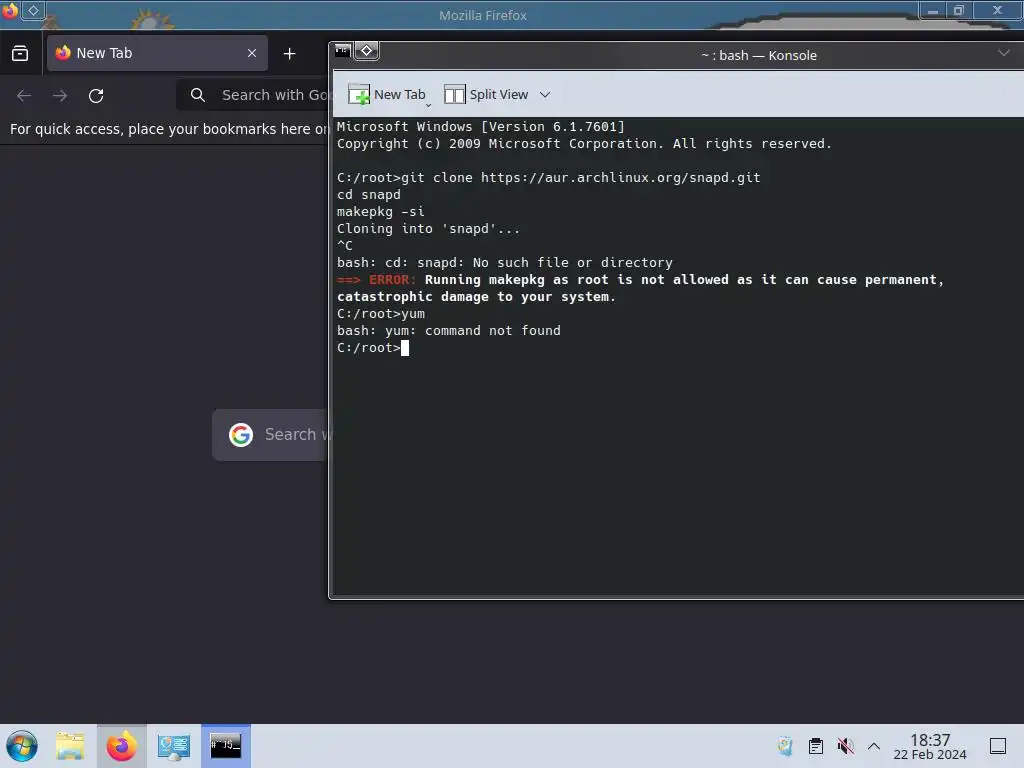The width and height of the screenshot is (1024, 768).
Task: Toggle the Firefox window pin icon
Action: (33, 10)
